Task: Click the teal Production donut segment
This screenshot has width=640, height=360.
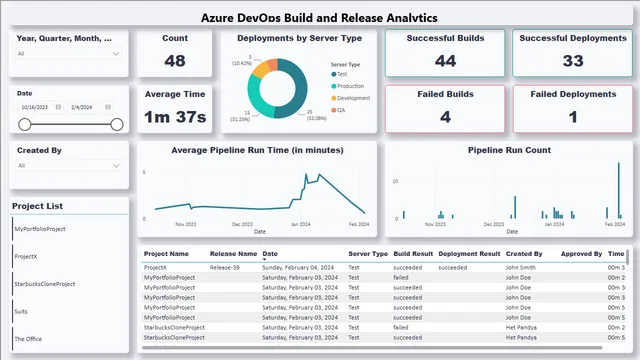Action: pyautogui.click(x=258, y=99)
